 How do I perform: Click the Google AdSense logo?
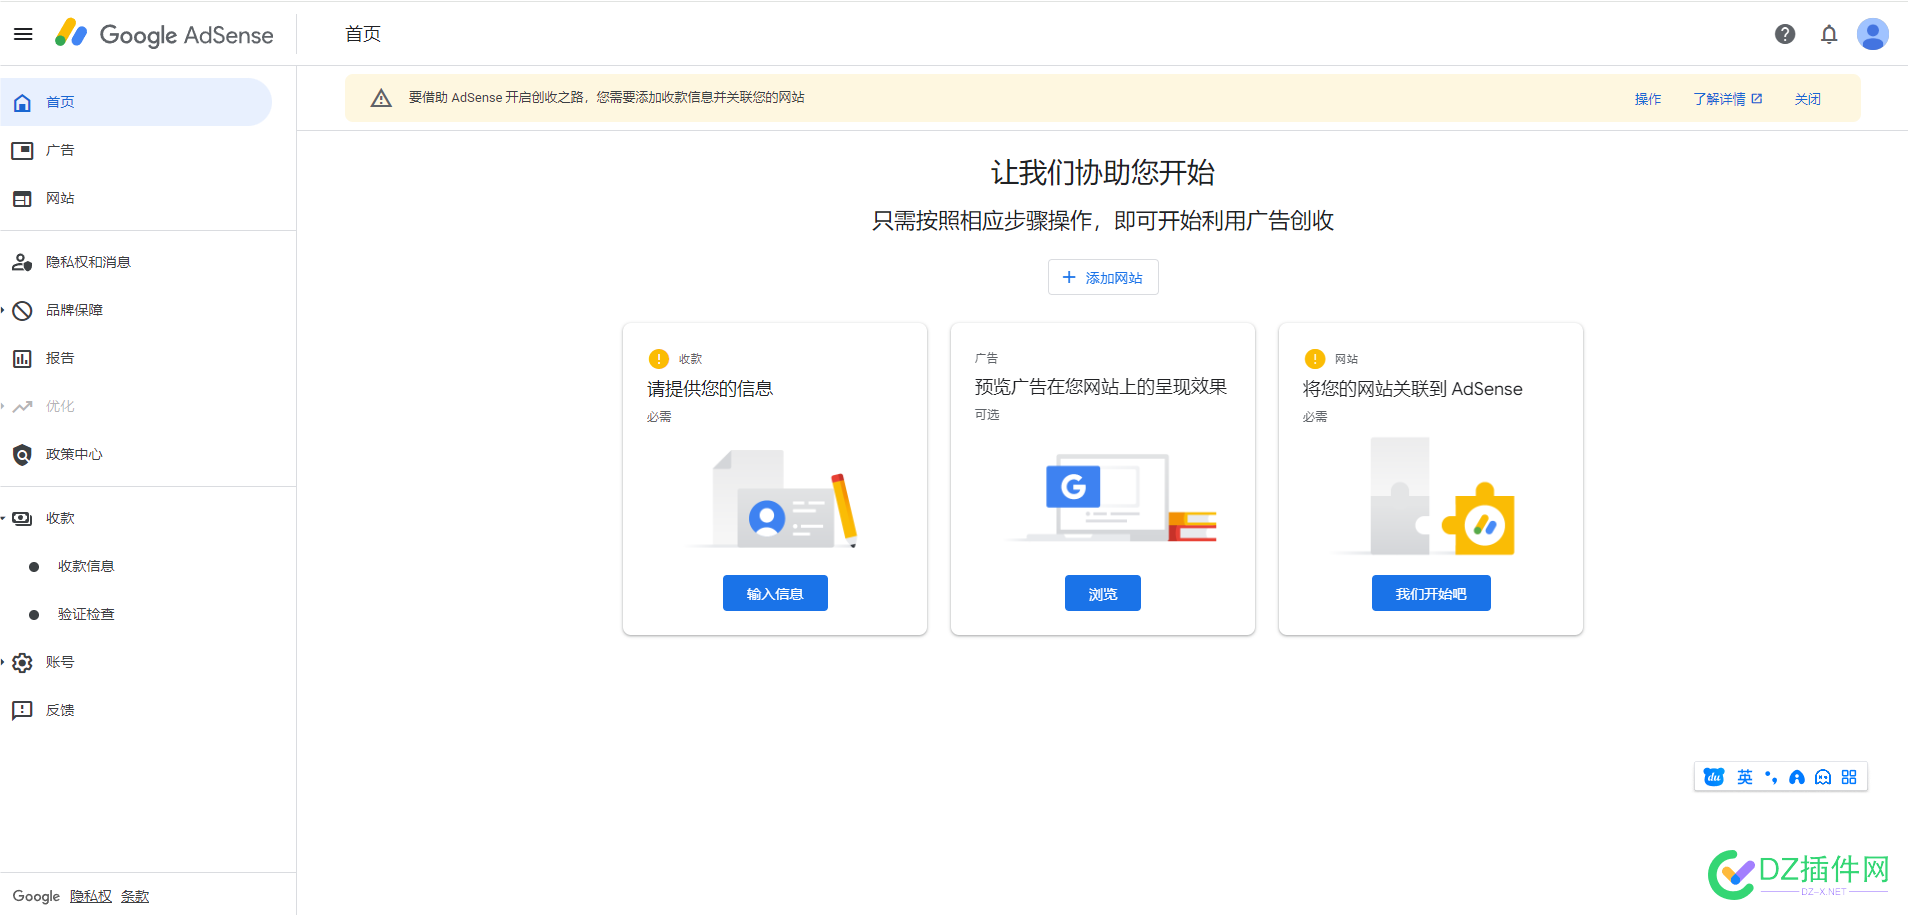164,34
